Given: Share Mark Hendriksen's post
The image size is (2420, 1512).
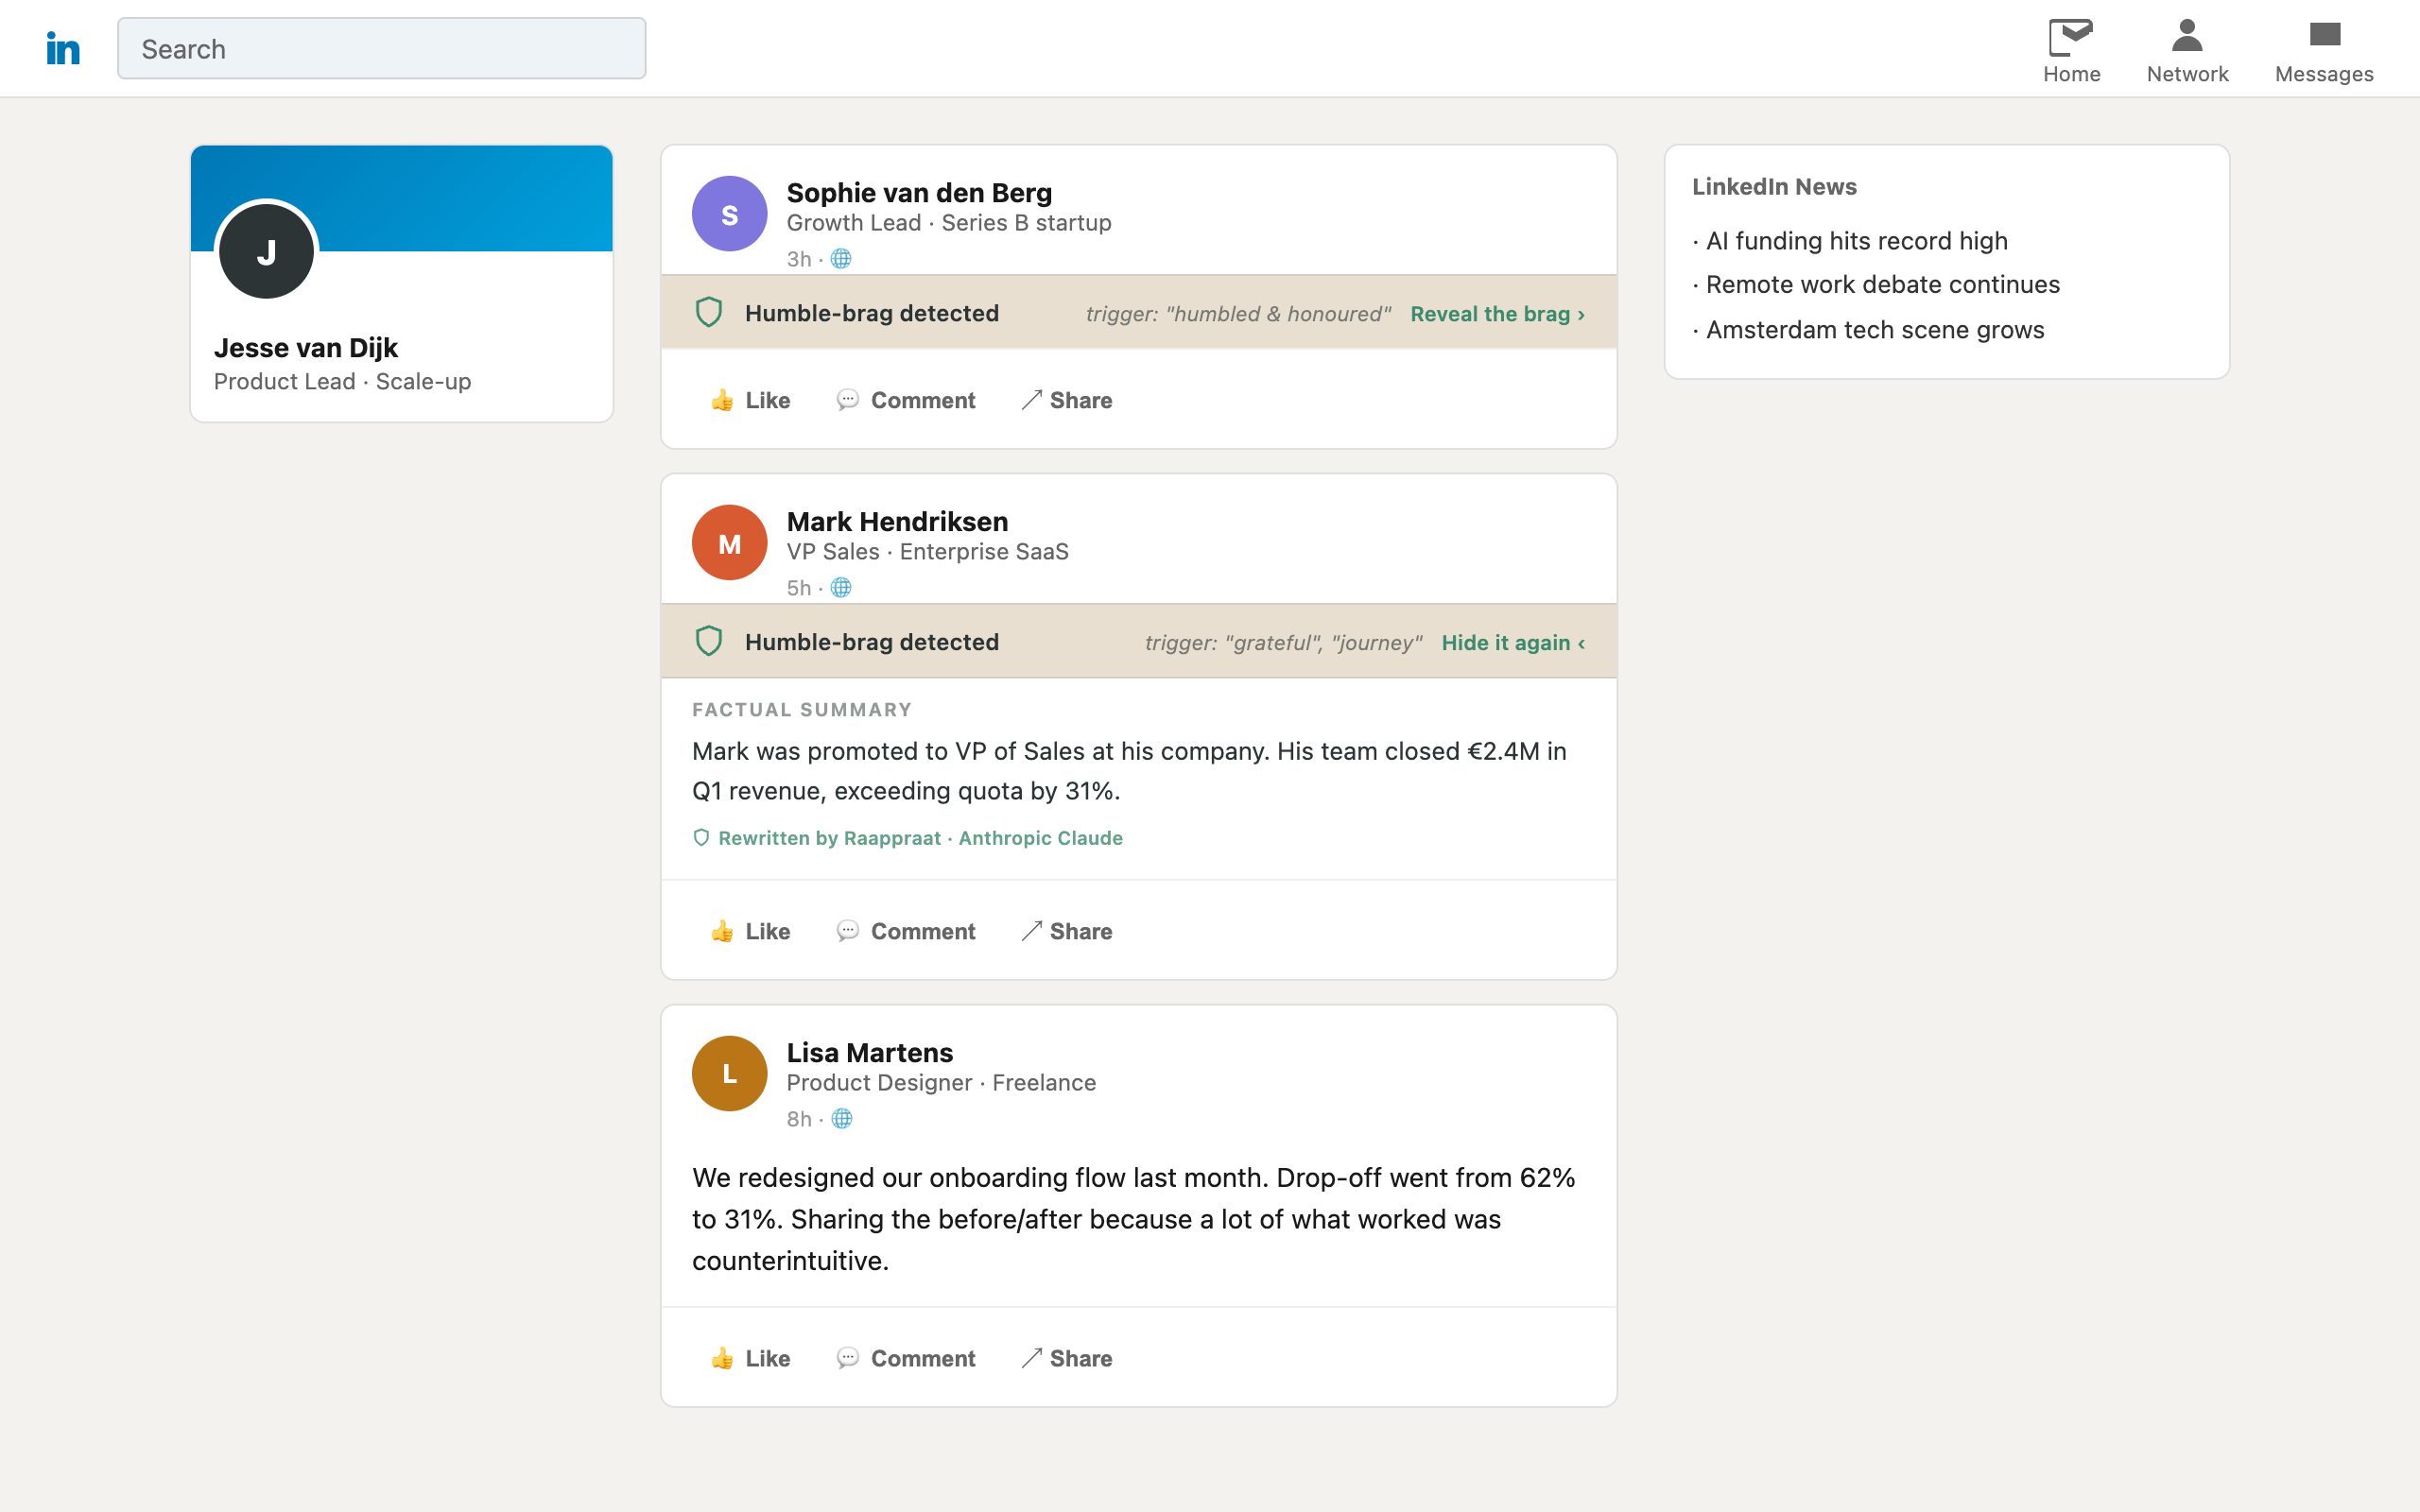Looking at the screenshot, I should click(x=1066, y=931).
